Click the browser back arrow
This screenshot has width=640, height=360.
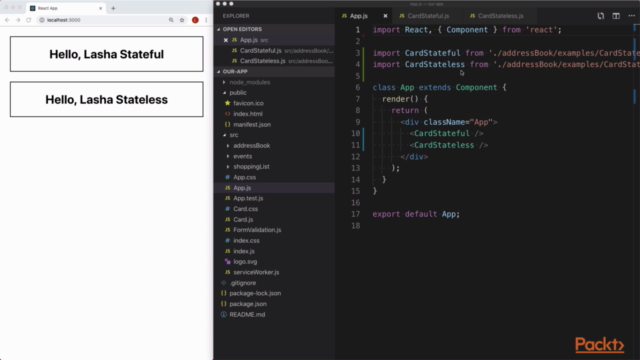7,20
